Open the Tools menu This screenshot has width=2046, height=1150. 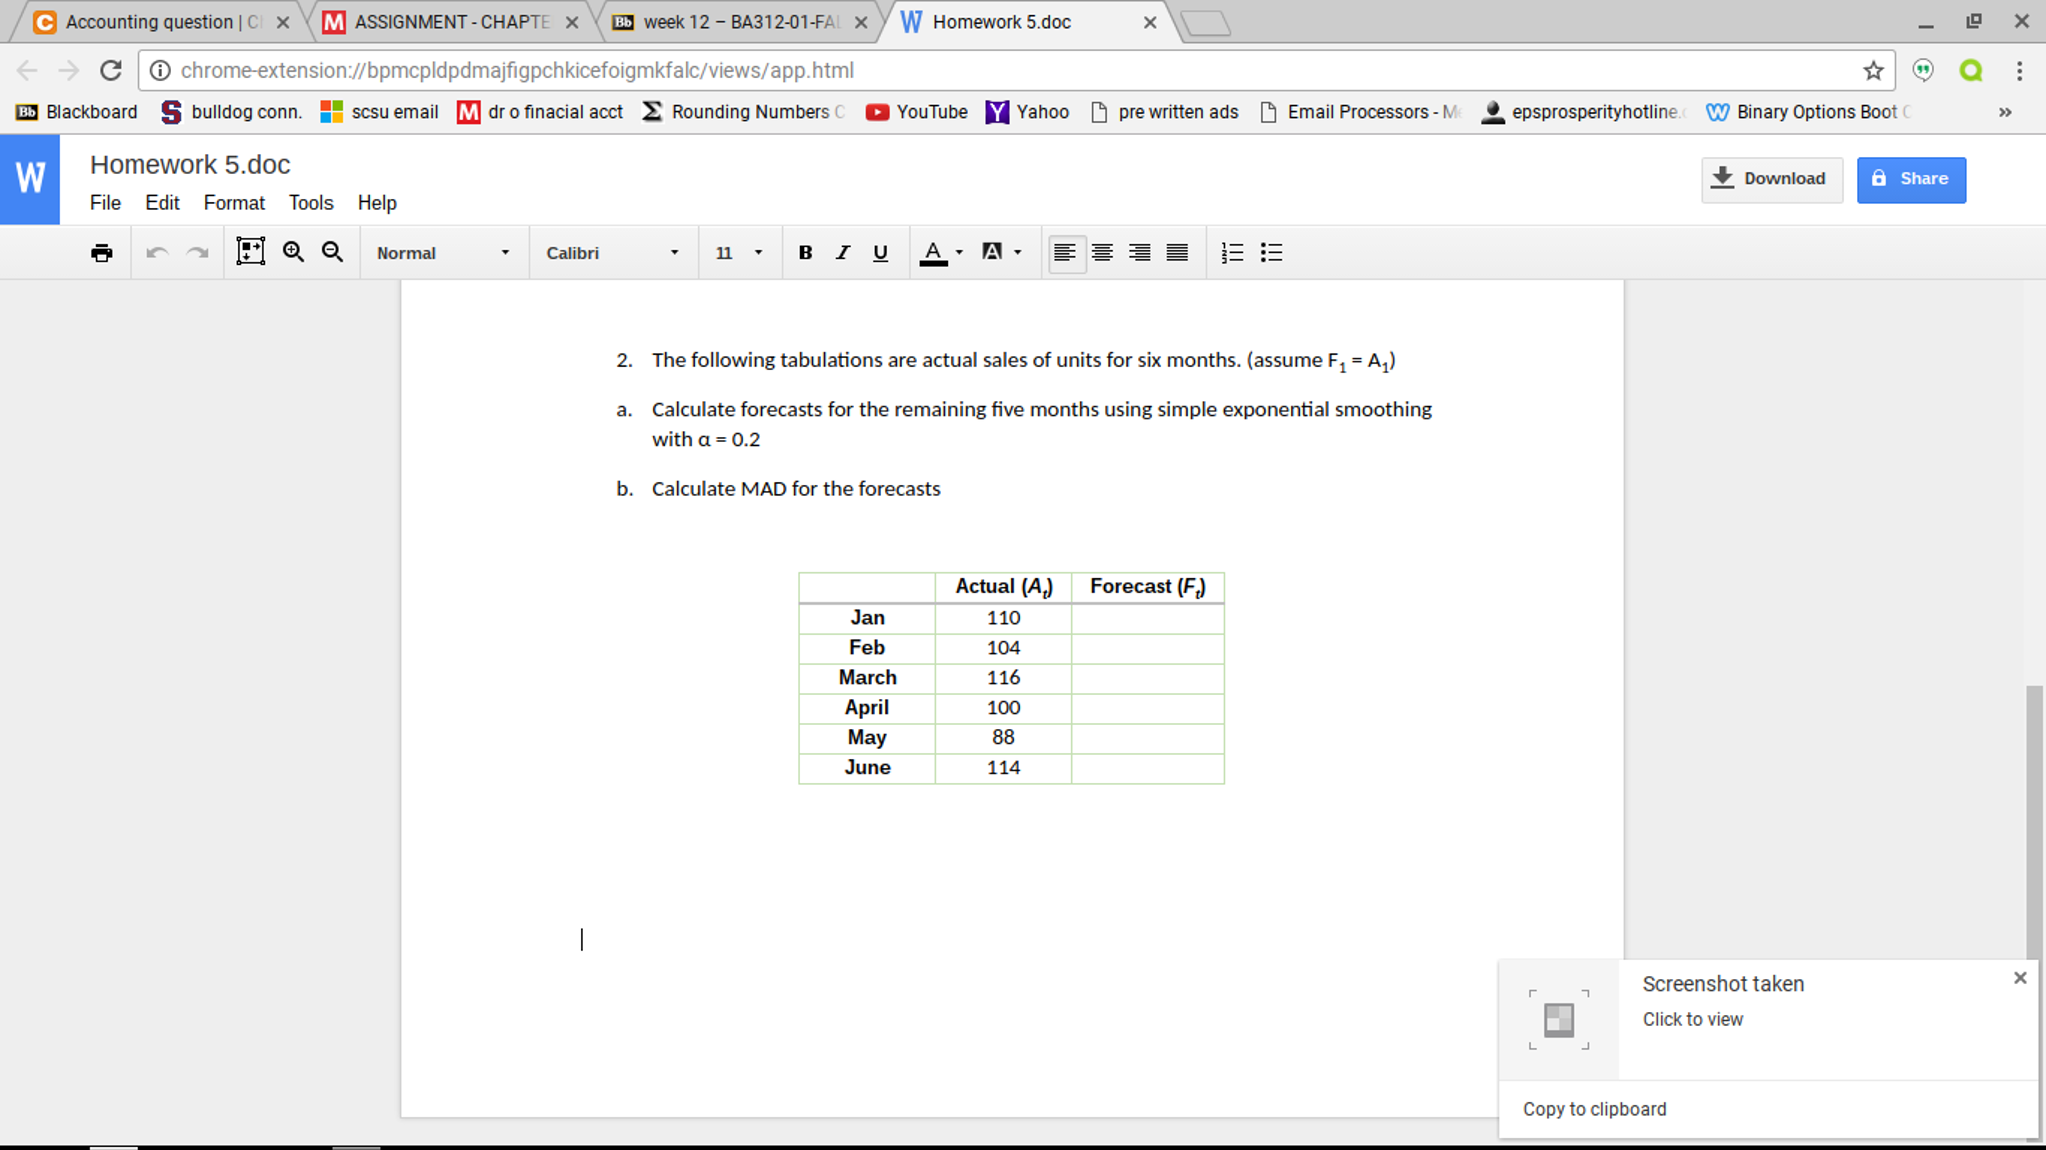pyautogui.click(x=309, y=202)
